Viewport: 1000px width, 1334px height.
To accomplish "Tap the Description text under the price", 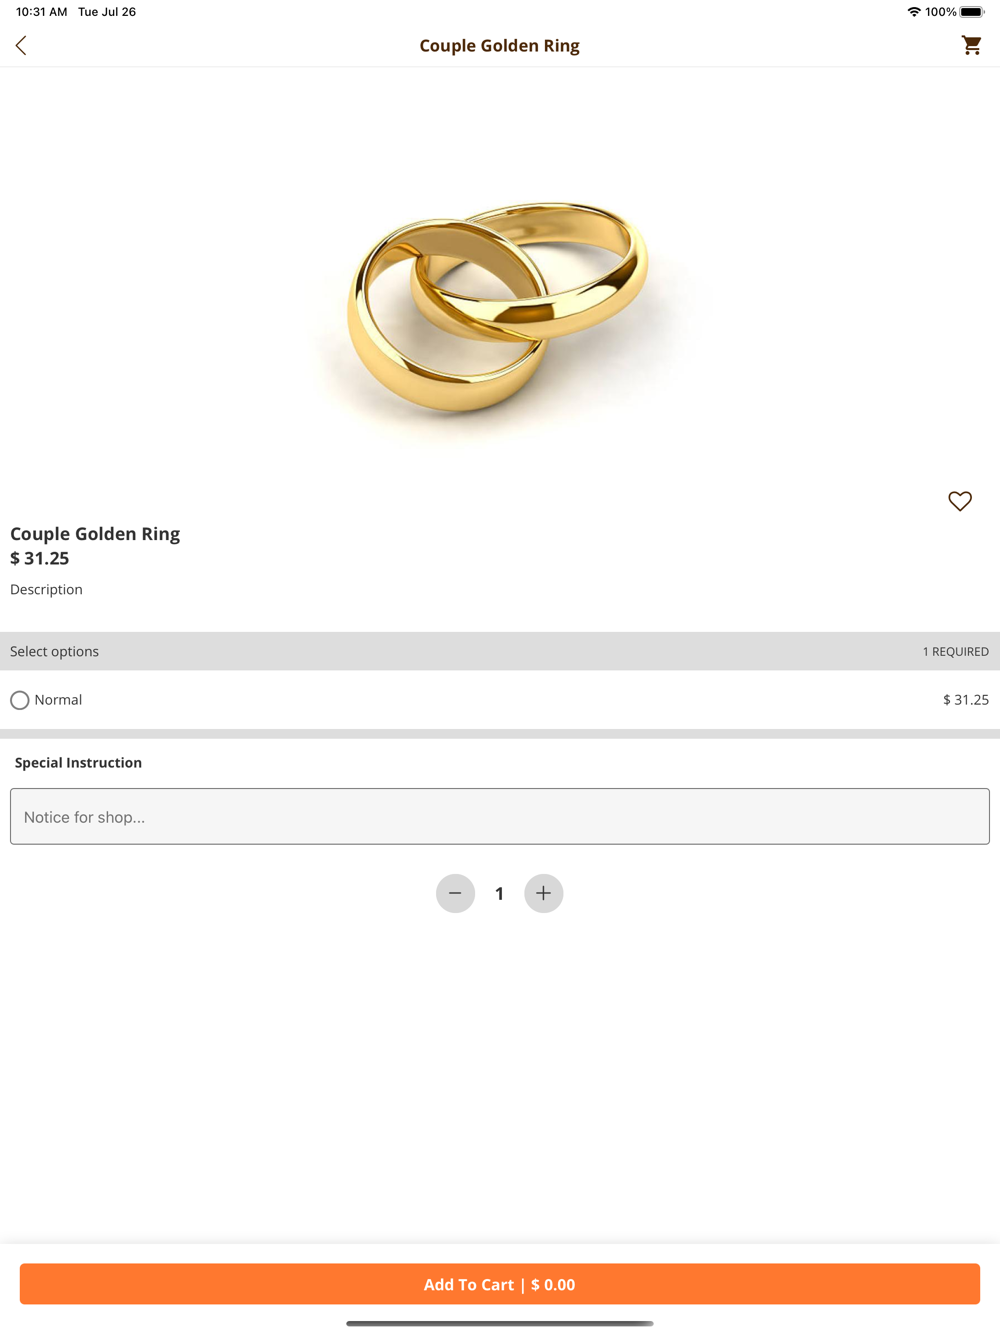I will (x=46, y=589).
